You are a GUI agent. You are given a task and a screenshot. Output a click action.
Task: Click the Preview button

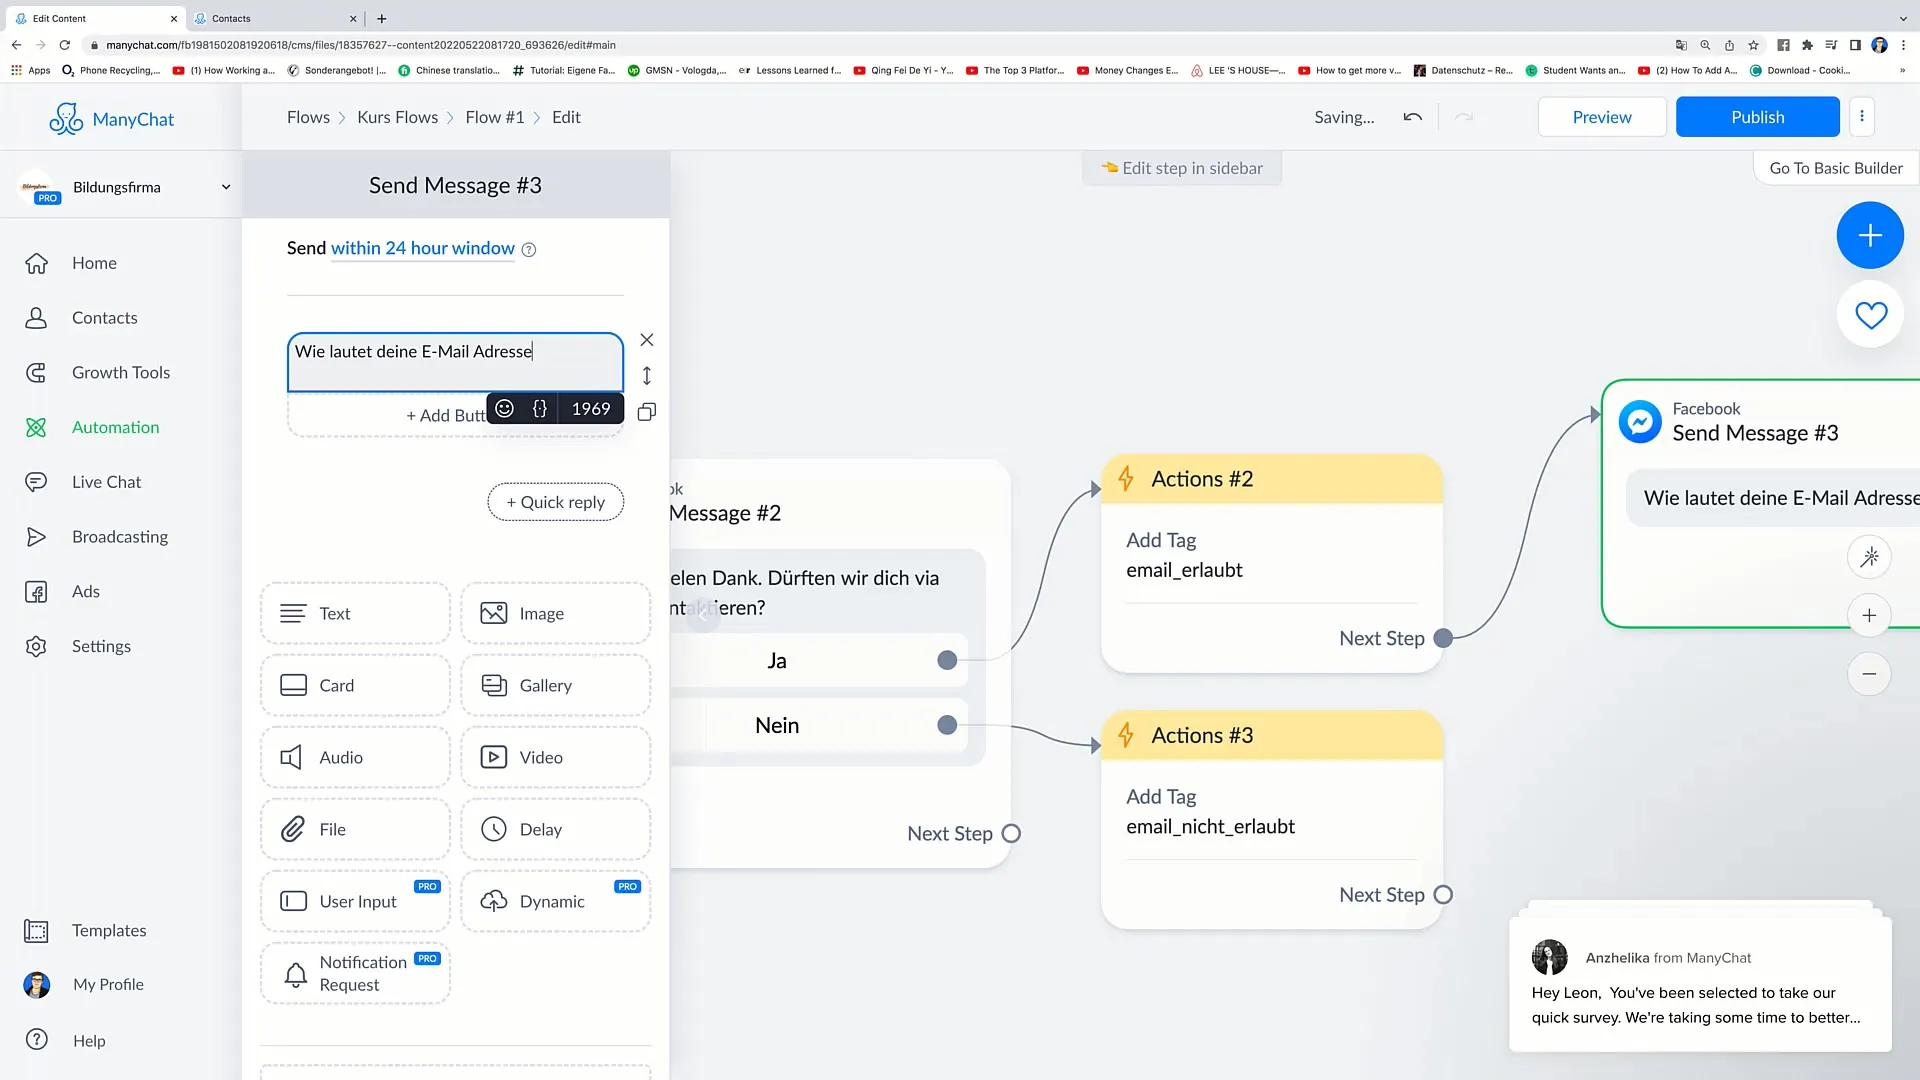pos(1601,117)
